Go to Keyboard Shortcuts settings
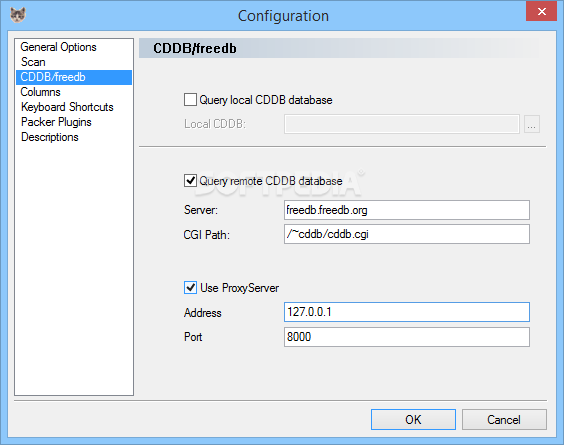 74,107
